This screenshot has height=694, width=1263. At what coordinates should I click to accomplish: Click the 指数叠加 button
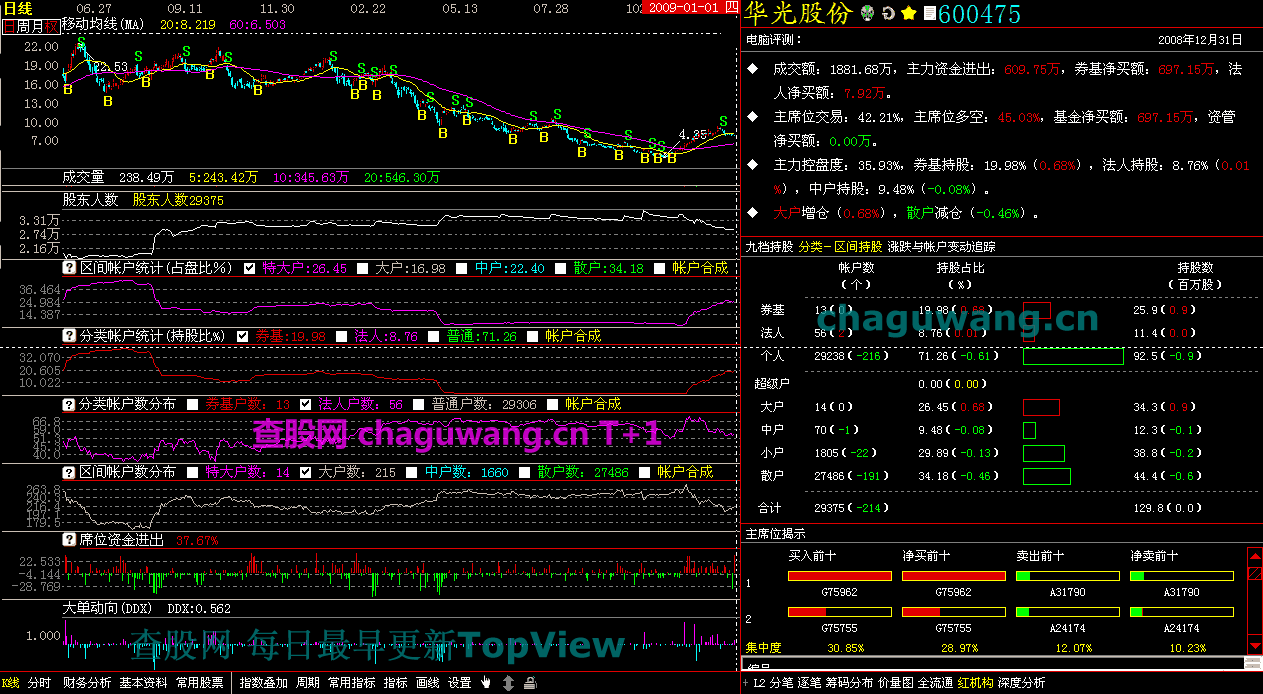[264, 683]
